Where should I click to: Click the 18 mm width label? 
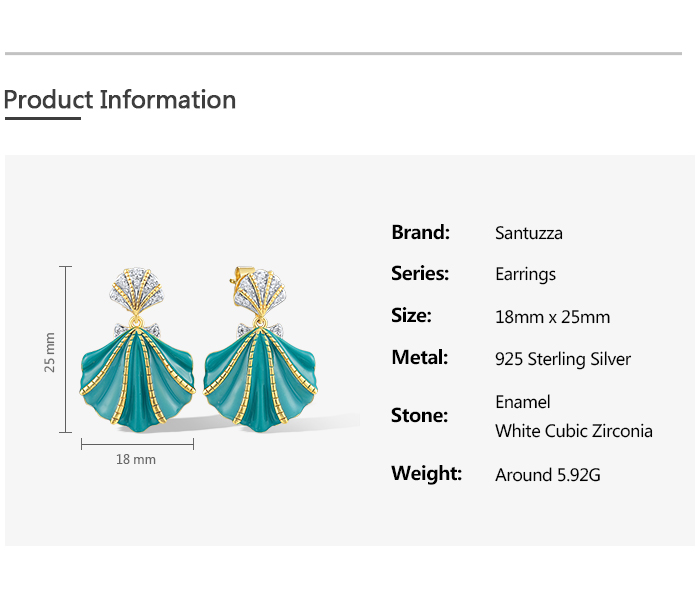point(136,459)
